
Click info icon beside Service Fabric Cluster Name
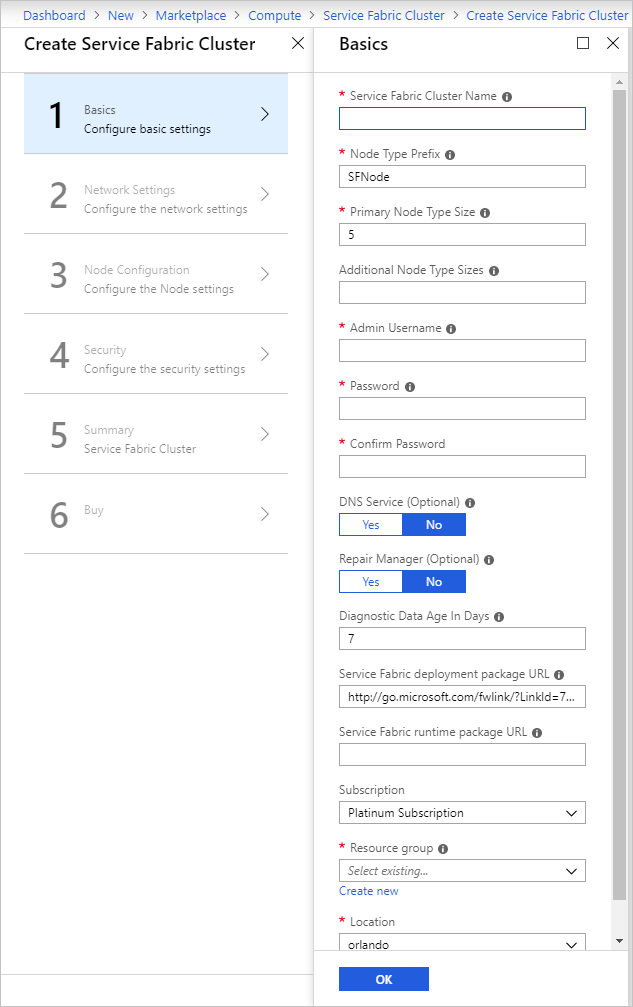[x=507, y=97]
